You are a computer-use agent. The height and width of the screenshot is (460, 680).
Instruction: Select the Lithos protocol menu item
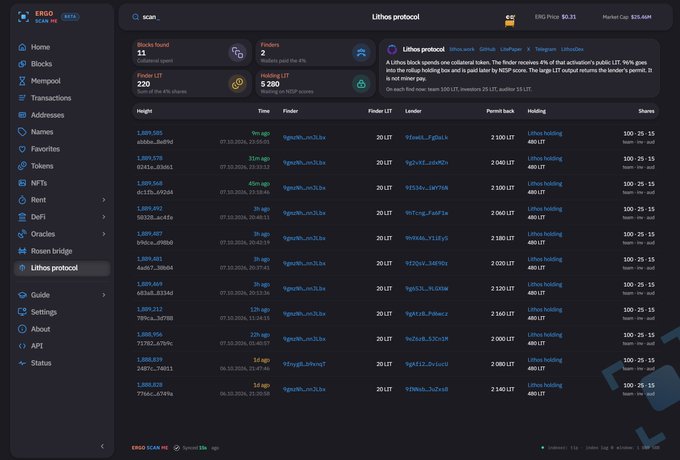(62, 268)
